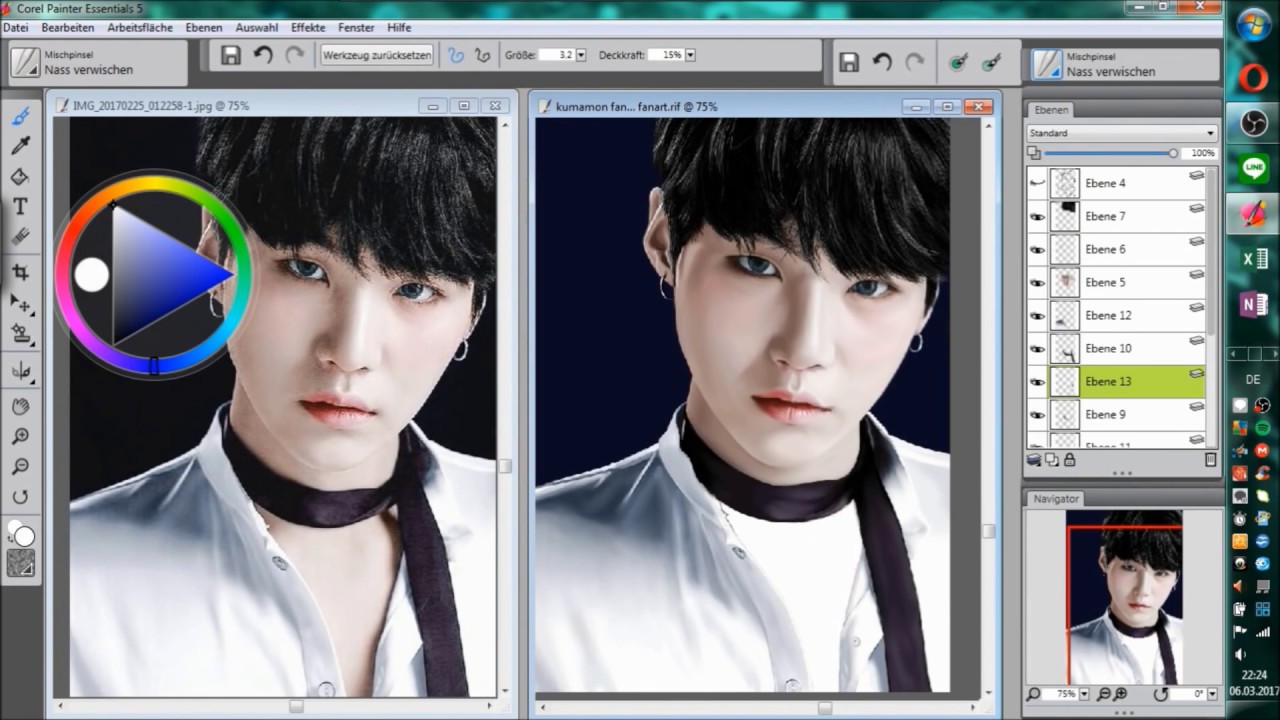Open the Datei menu
This screenshot has height=720, width=1280.
click(15, 28)
